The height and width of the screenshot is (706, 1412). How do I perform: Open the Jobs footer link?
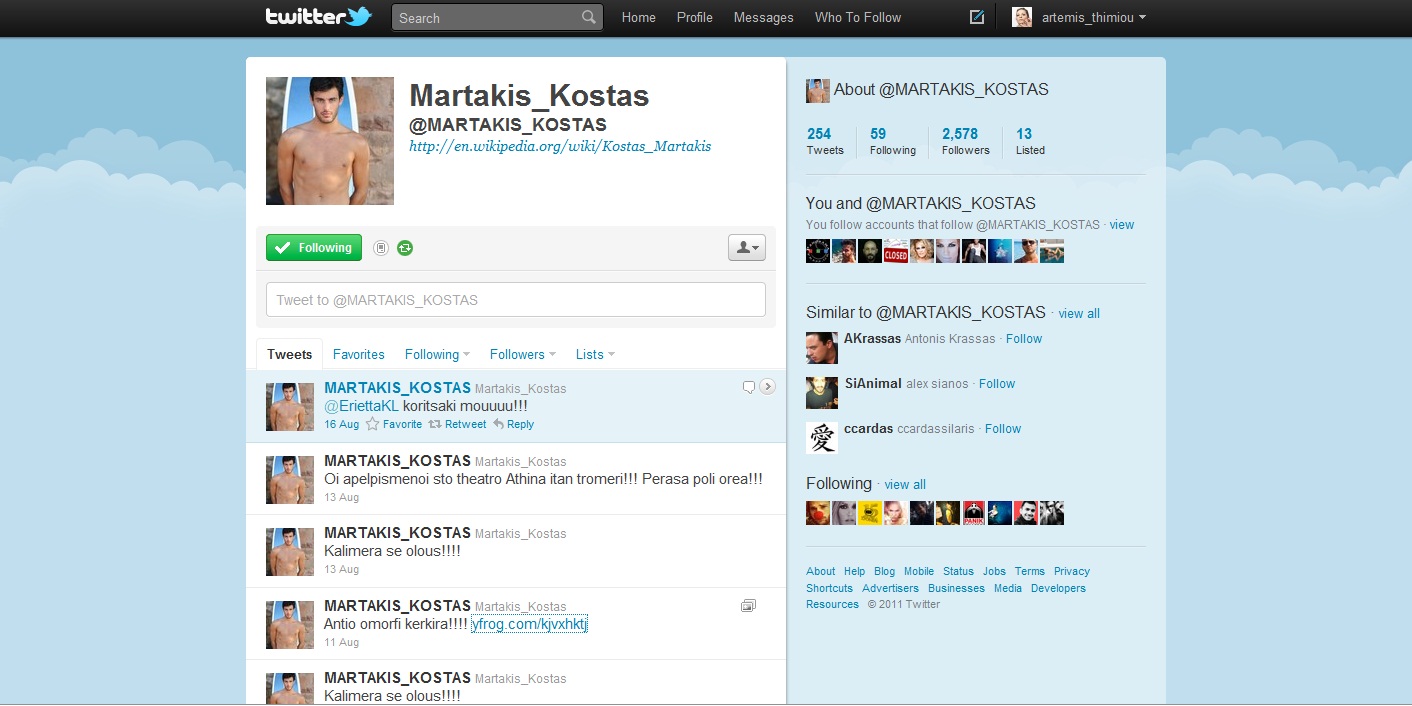point(994,572)
